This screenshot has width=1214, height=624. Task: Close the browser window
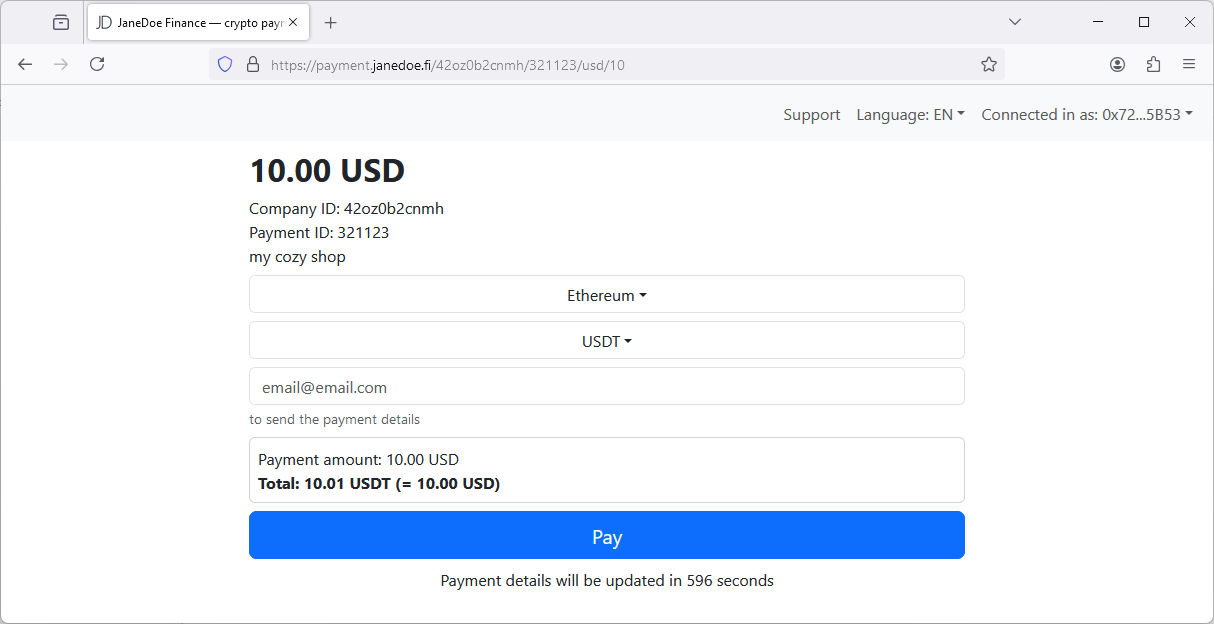[x=1190, y=22]
